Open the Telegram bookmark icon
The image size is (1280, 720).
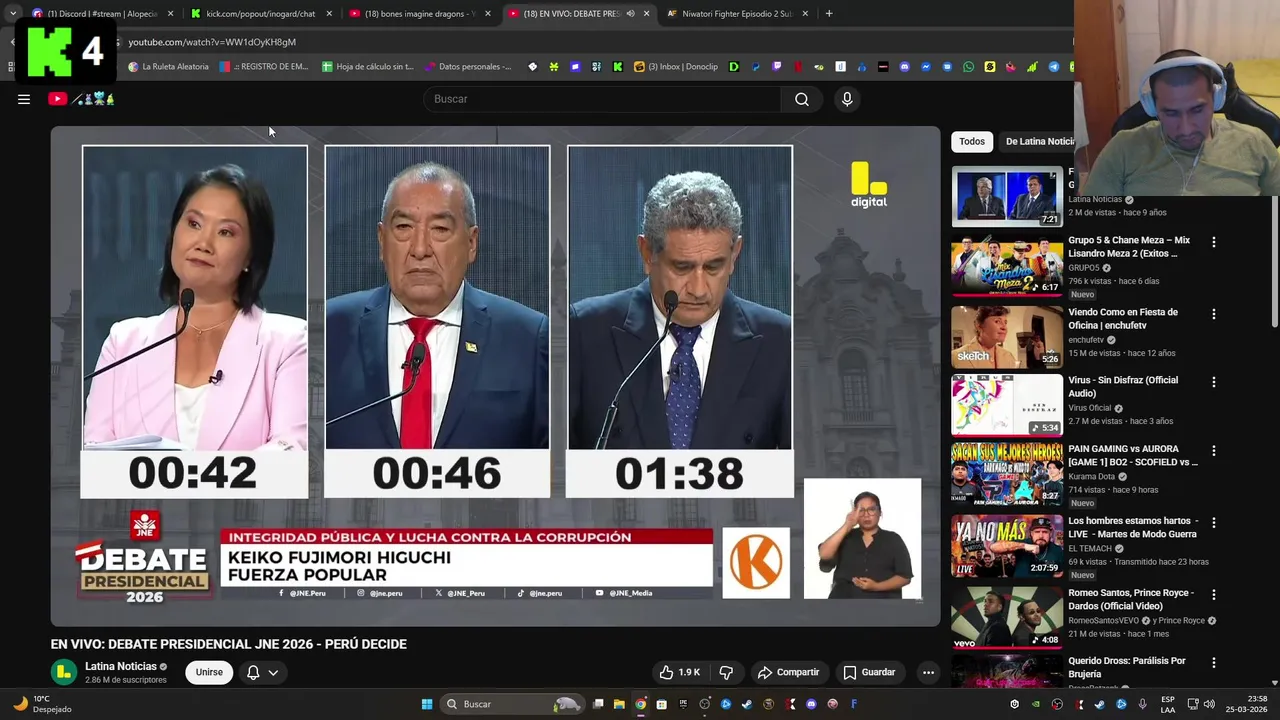(x=1053, y=67)
